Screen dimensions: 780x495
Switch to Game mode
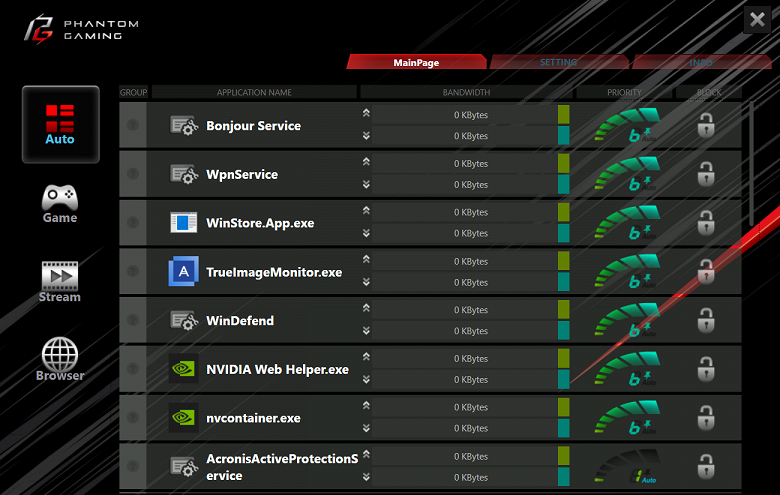tap(60, 204)
